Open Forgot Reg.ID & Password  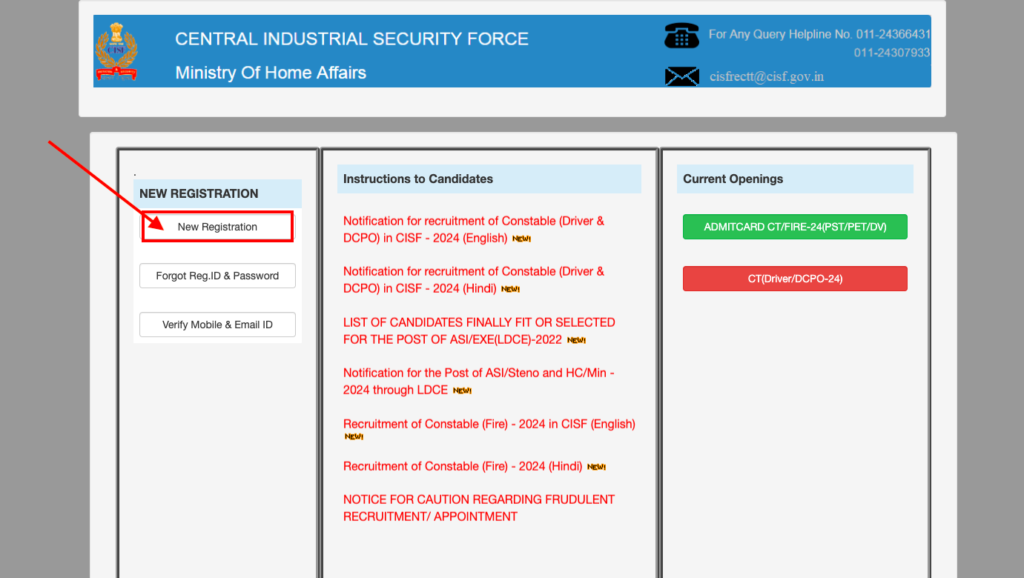click(217, 276)
